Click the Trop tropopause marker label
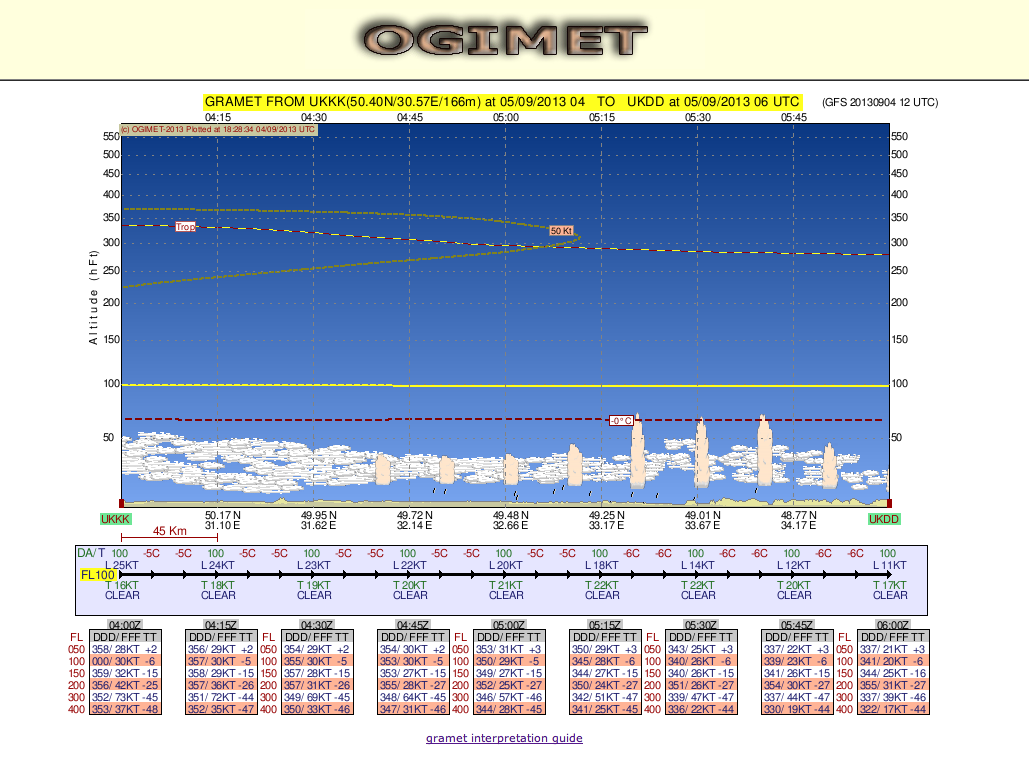The width and height of the screenshot is (1029, 772). coord(186,227)
